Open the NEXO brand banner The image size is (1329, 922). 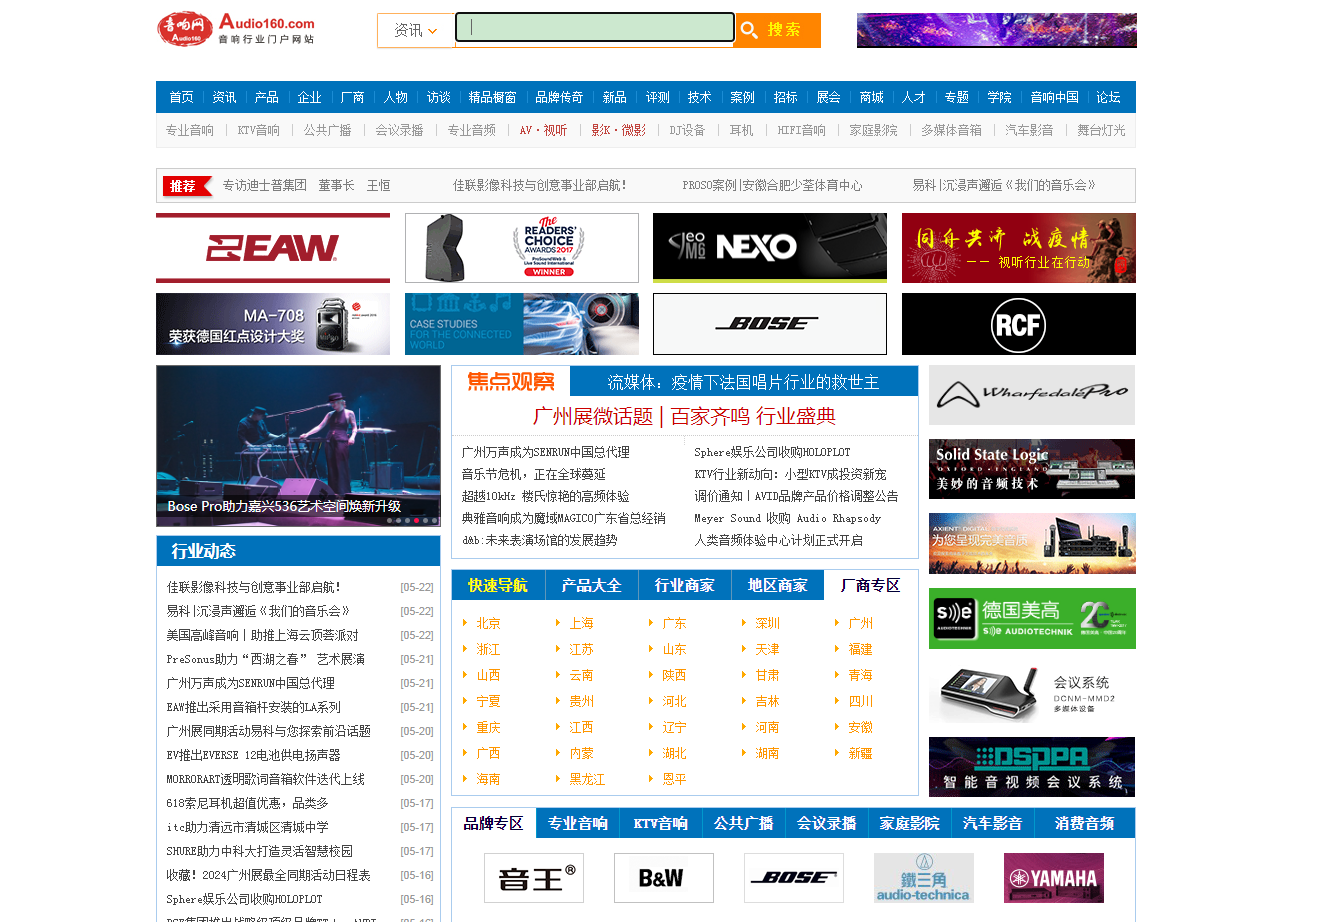770,248
